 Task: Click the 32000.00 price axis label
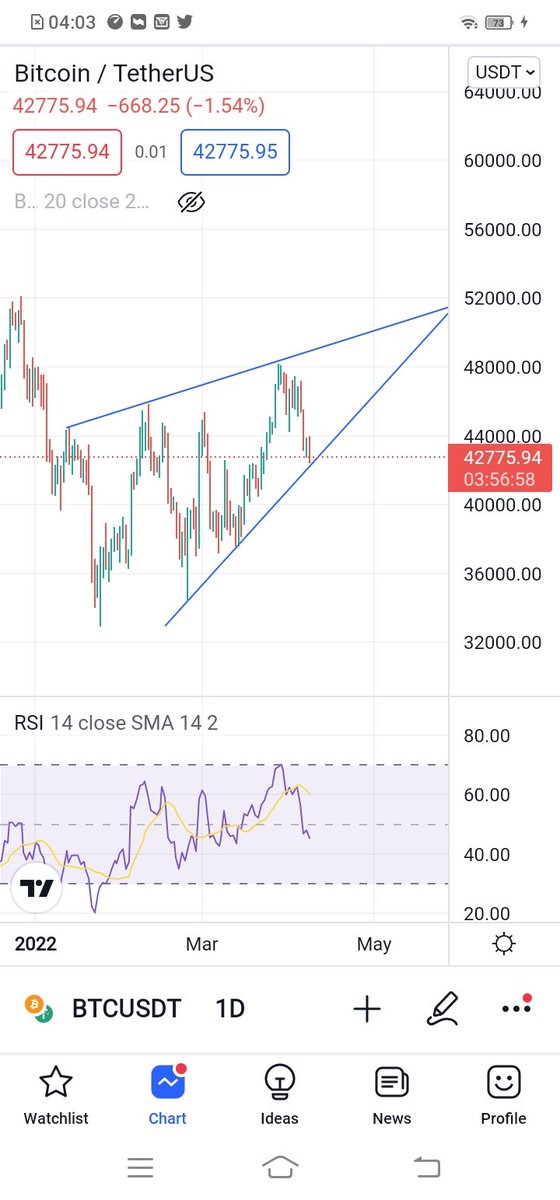pos(503,643)
